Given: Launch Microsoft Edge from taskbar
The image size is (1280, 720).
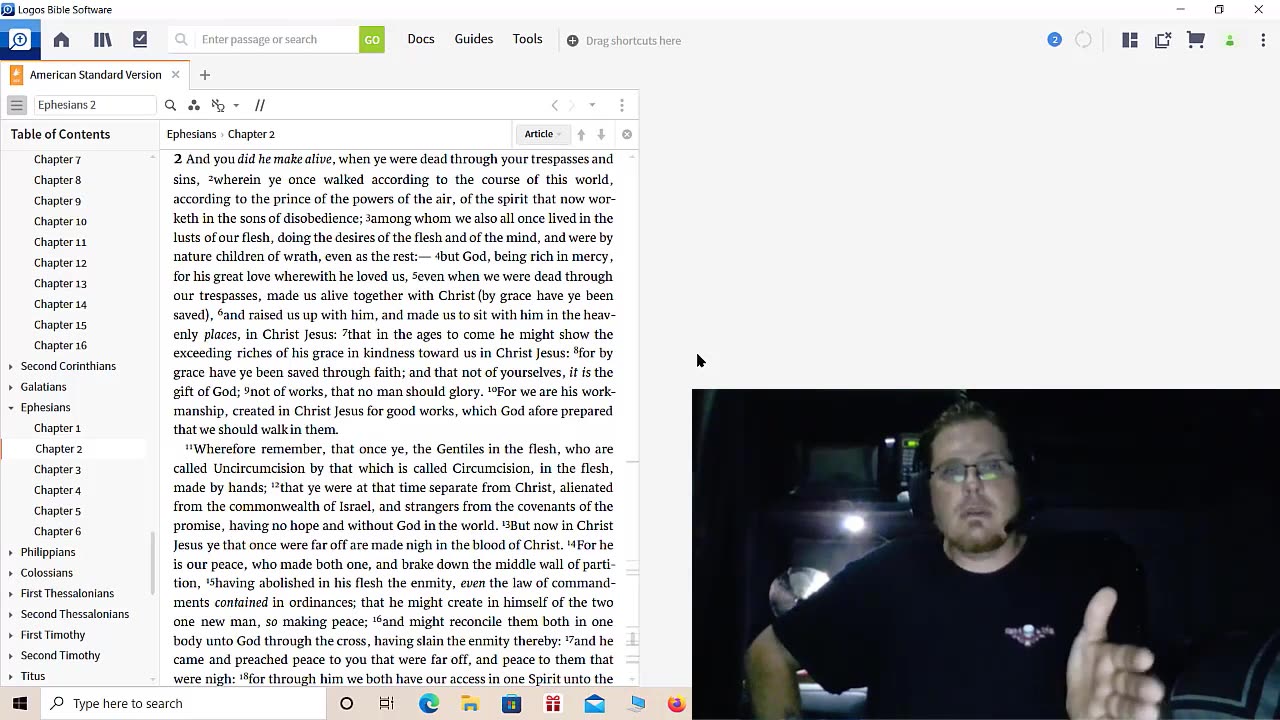Looking at the screenshot, I should (x=429, y=703).
